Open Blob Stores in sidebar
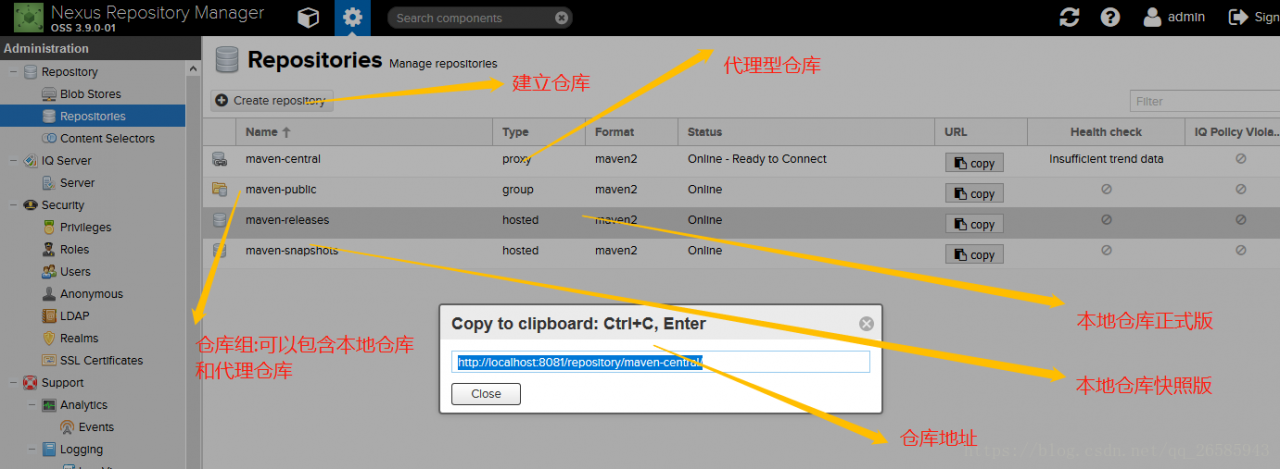Screen dimensions: 1280x469 pyautogui.click(x=90, y=94)
